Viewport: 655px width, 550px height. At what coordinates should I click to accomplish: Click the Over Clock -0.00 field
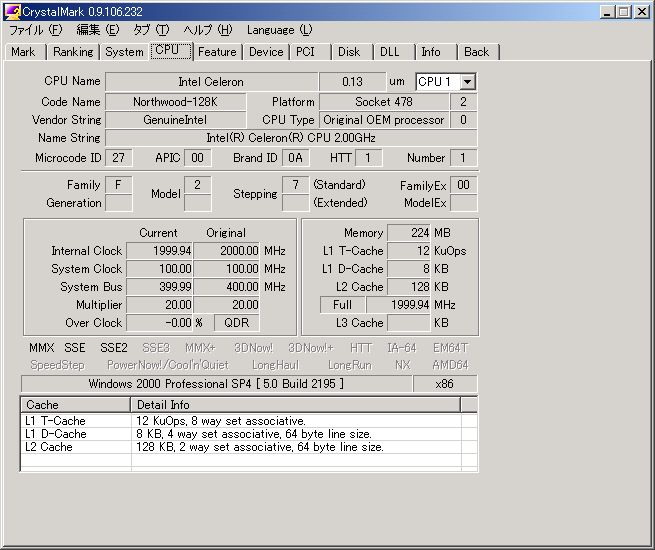click(x=159, y=323)
